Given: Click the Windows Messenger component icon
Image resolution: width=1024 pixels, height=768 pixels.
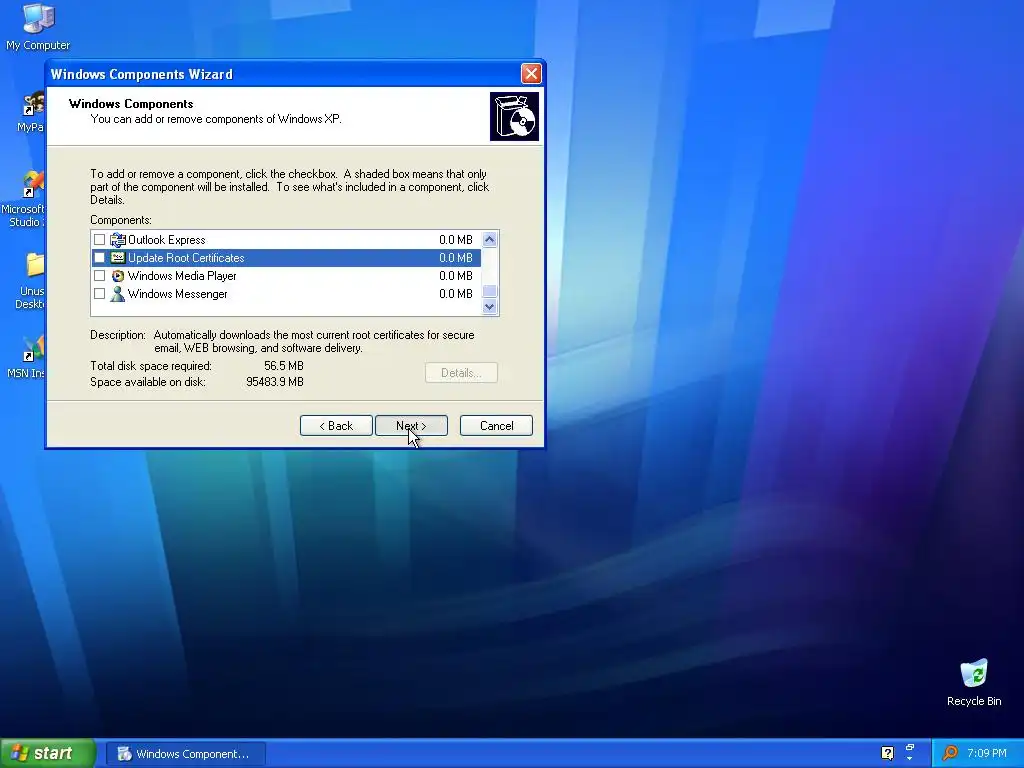Looking at the screenshot, I should 118,294.
